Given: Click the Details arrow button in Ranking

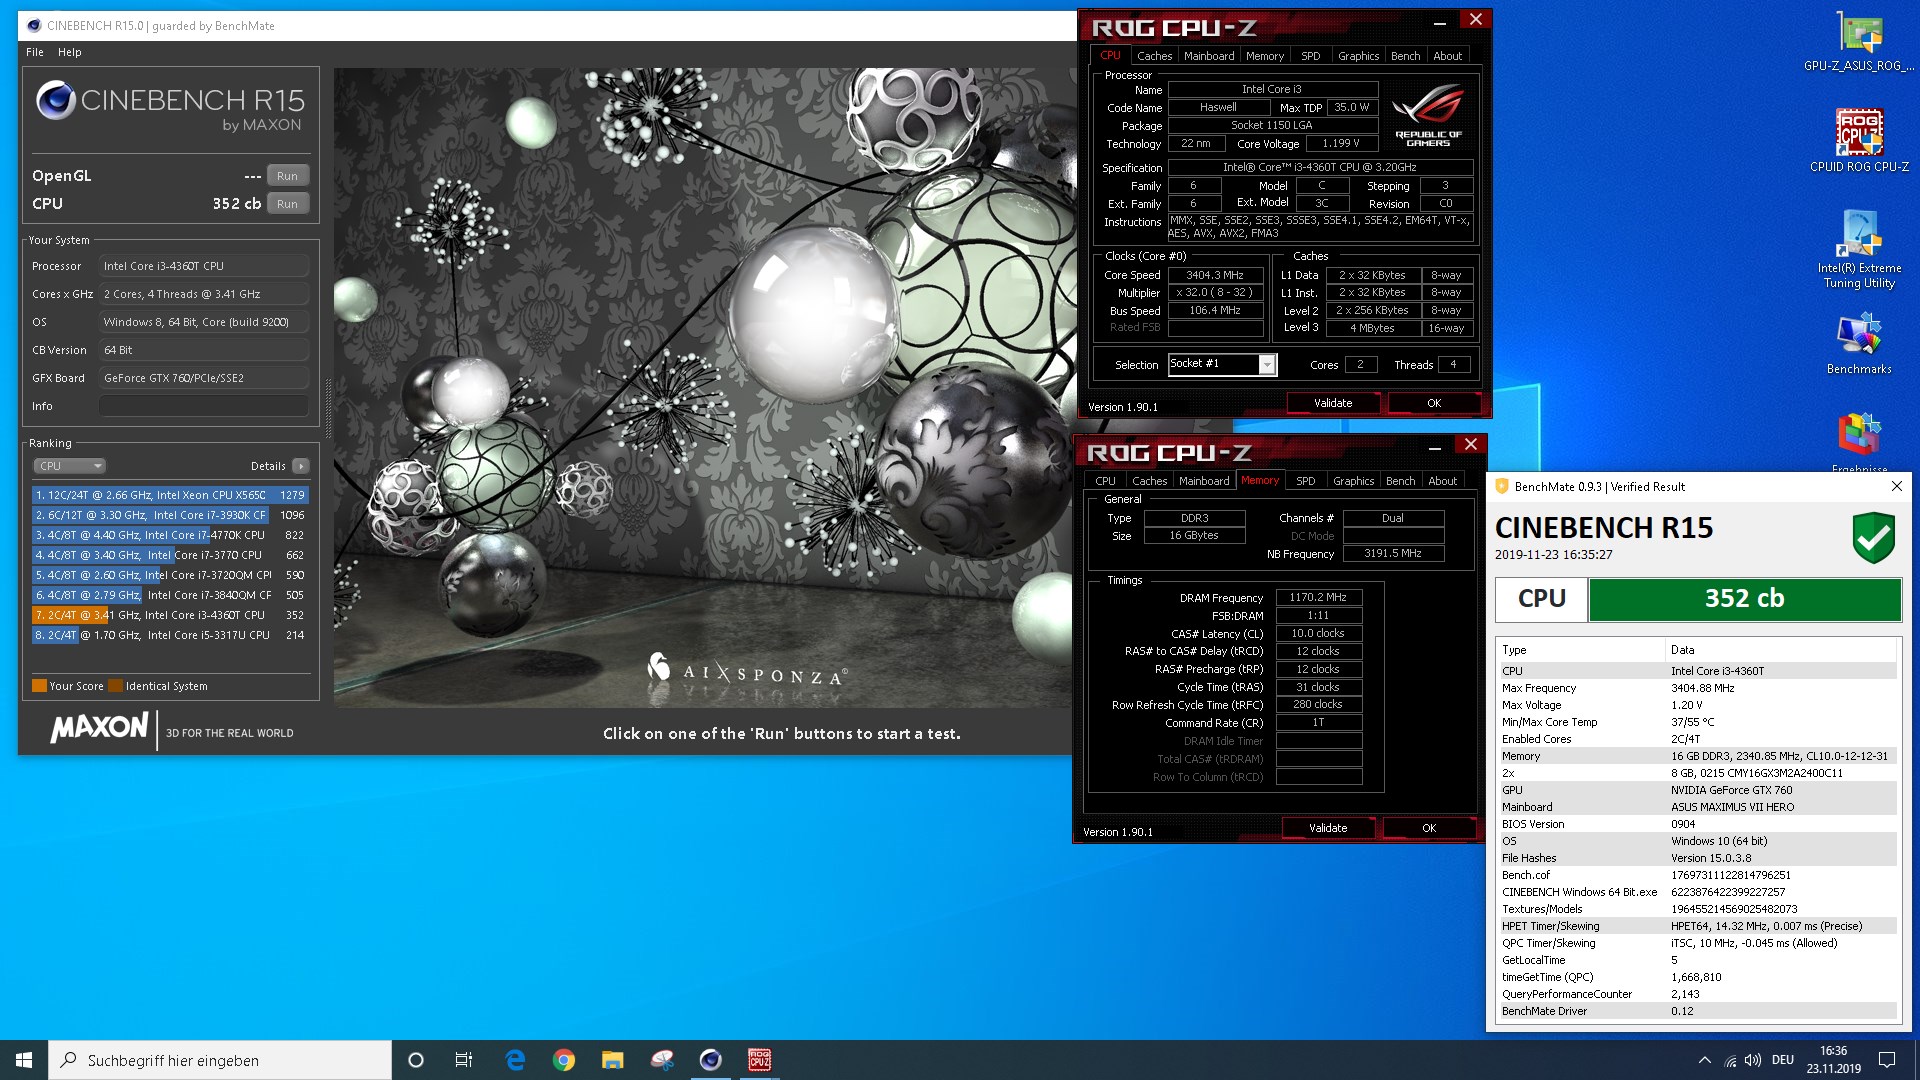Looking at the screenshot, I should pos(301,466).
